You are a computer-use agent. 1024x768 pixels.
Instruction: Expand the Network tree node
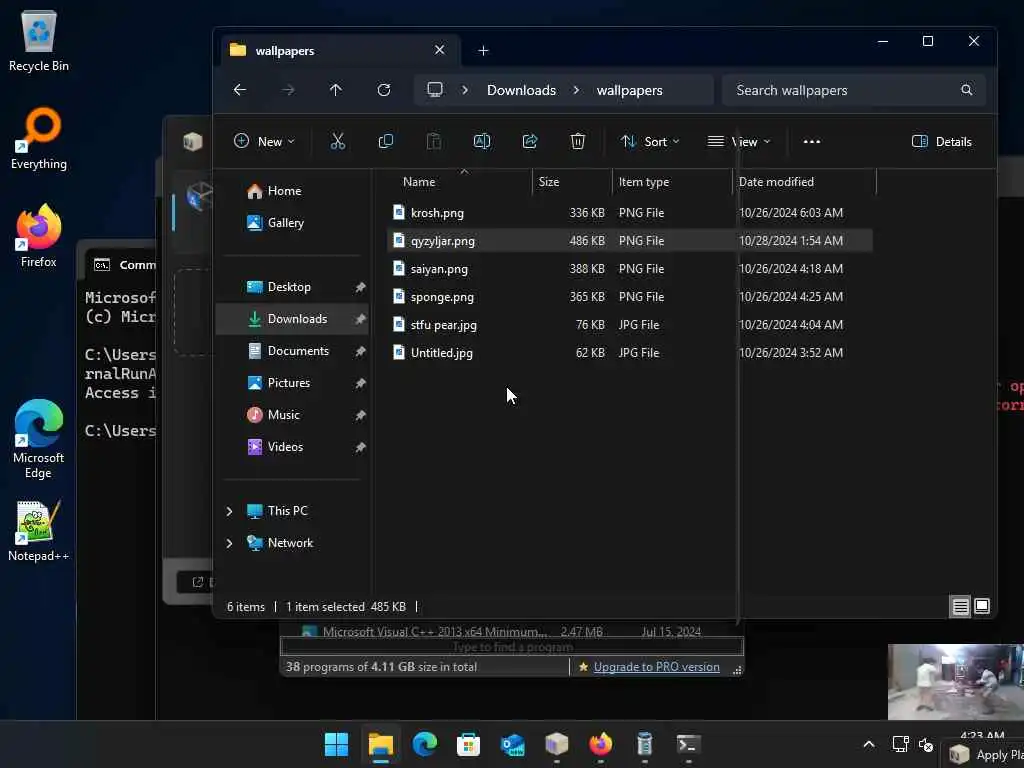point(229,543)
